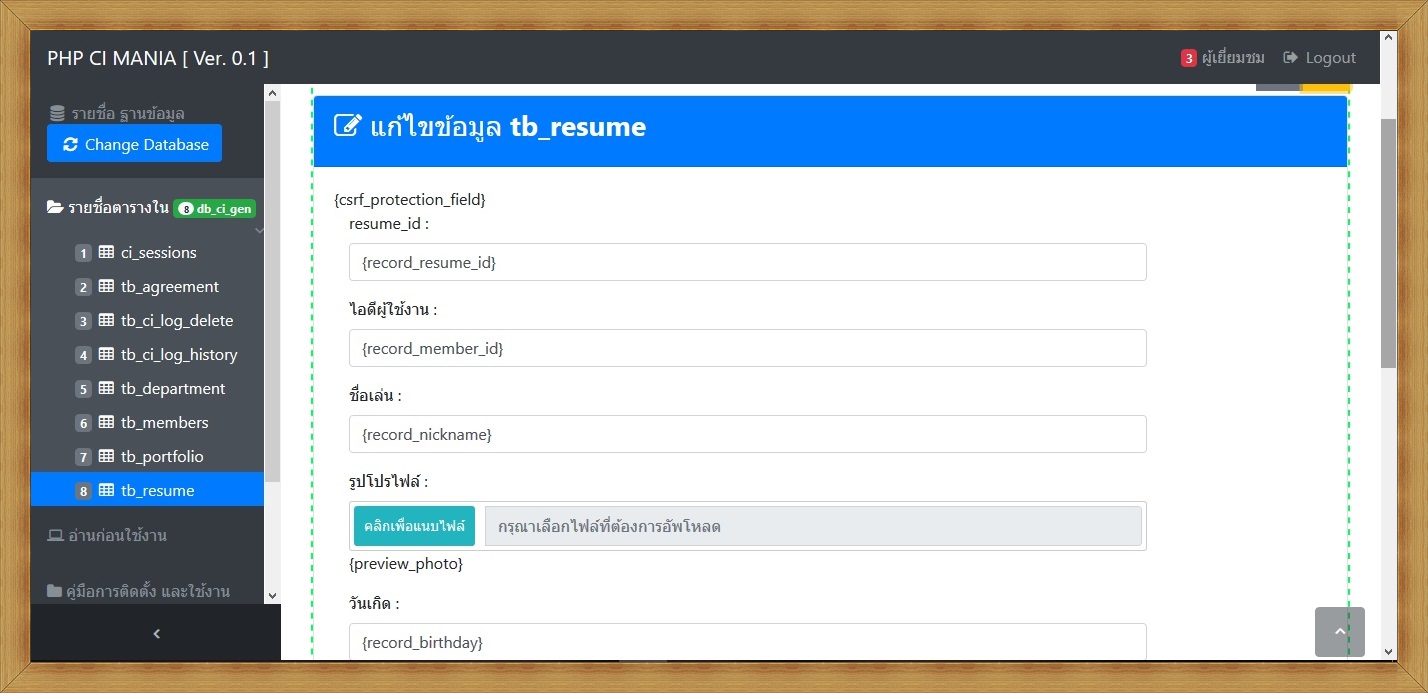Click the pencil edit icon in tb_resume header
The height and width of the screenshot is (693, 1428).
(x=346, y=126)
